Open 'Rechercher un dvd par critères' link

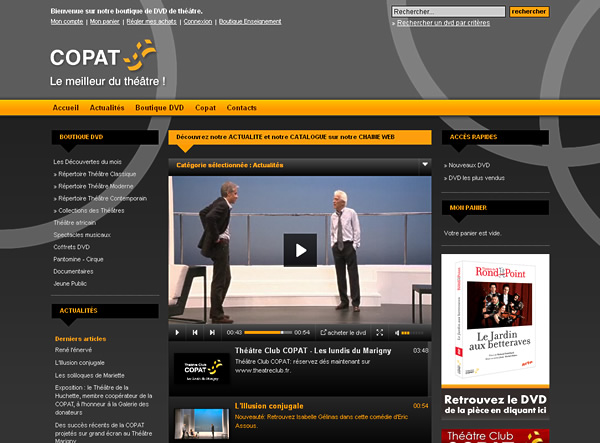click(x=443, y=23)
